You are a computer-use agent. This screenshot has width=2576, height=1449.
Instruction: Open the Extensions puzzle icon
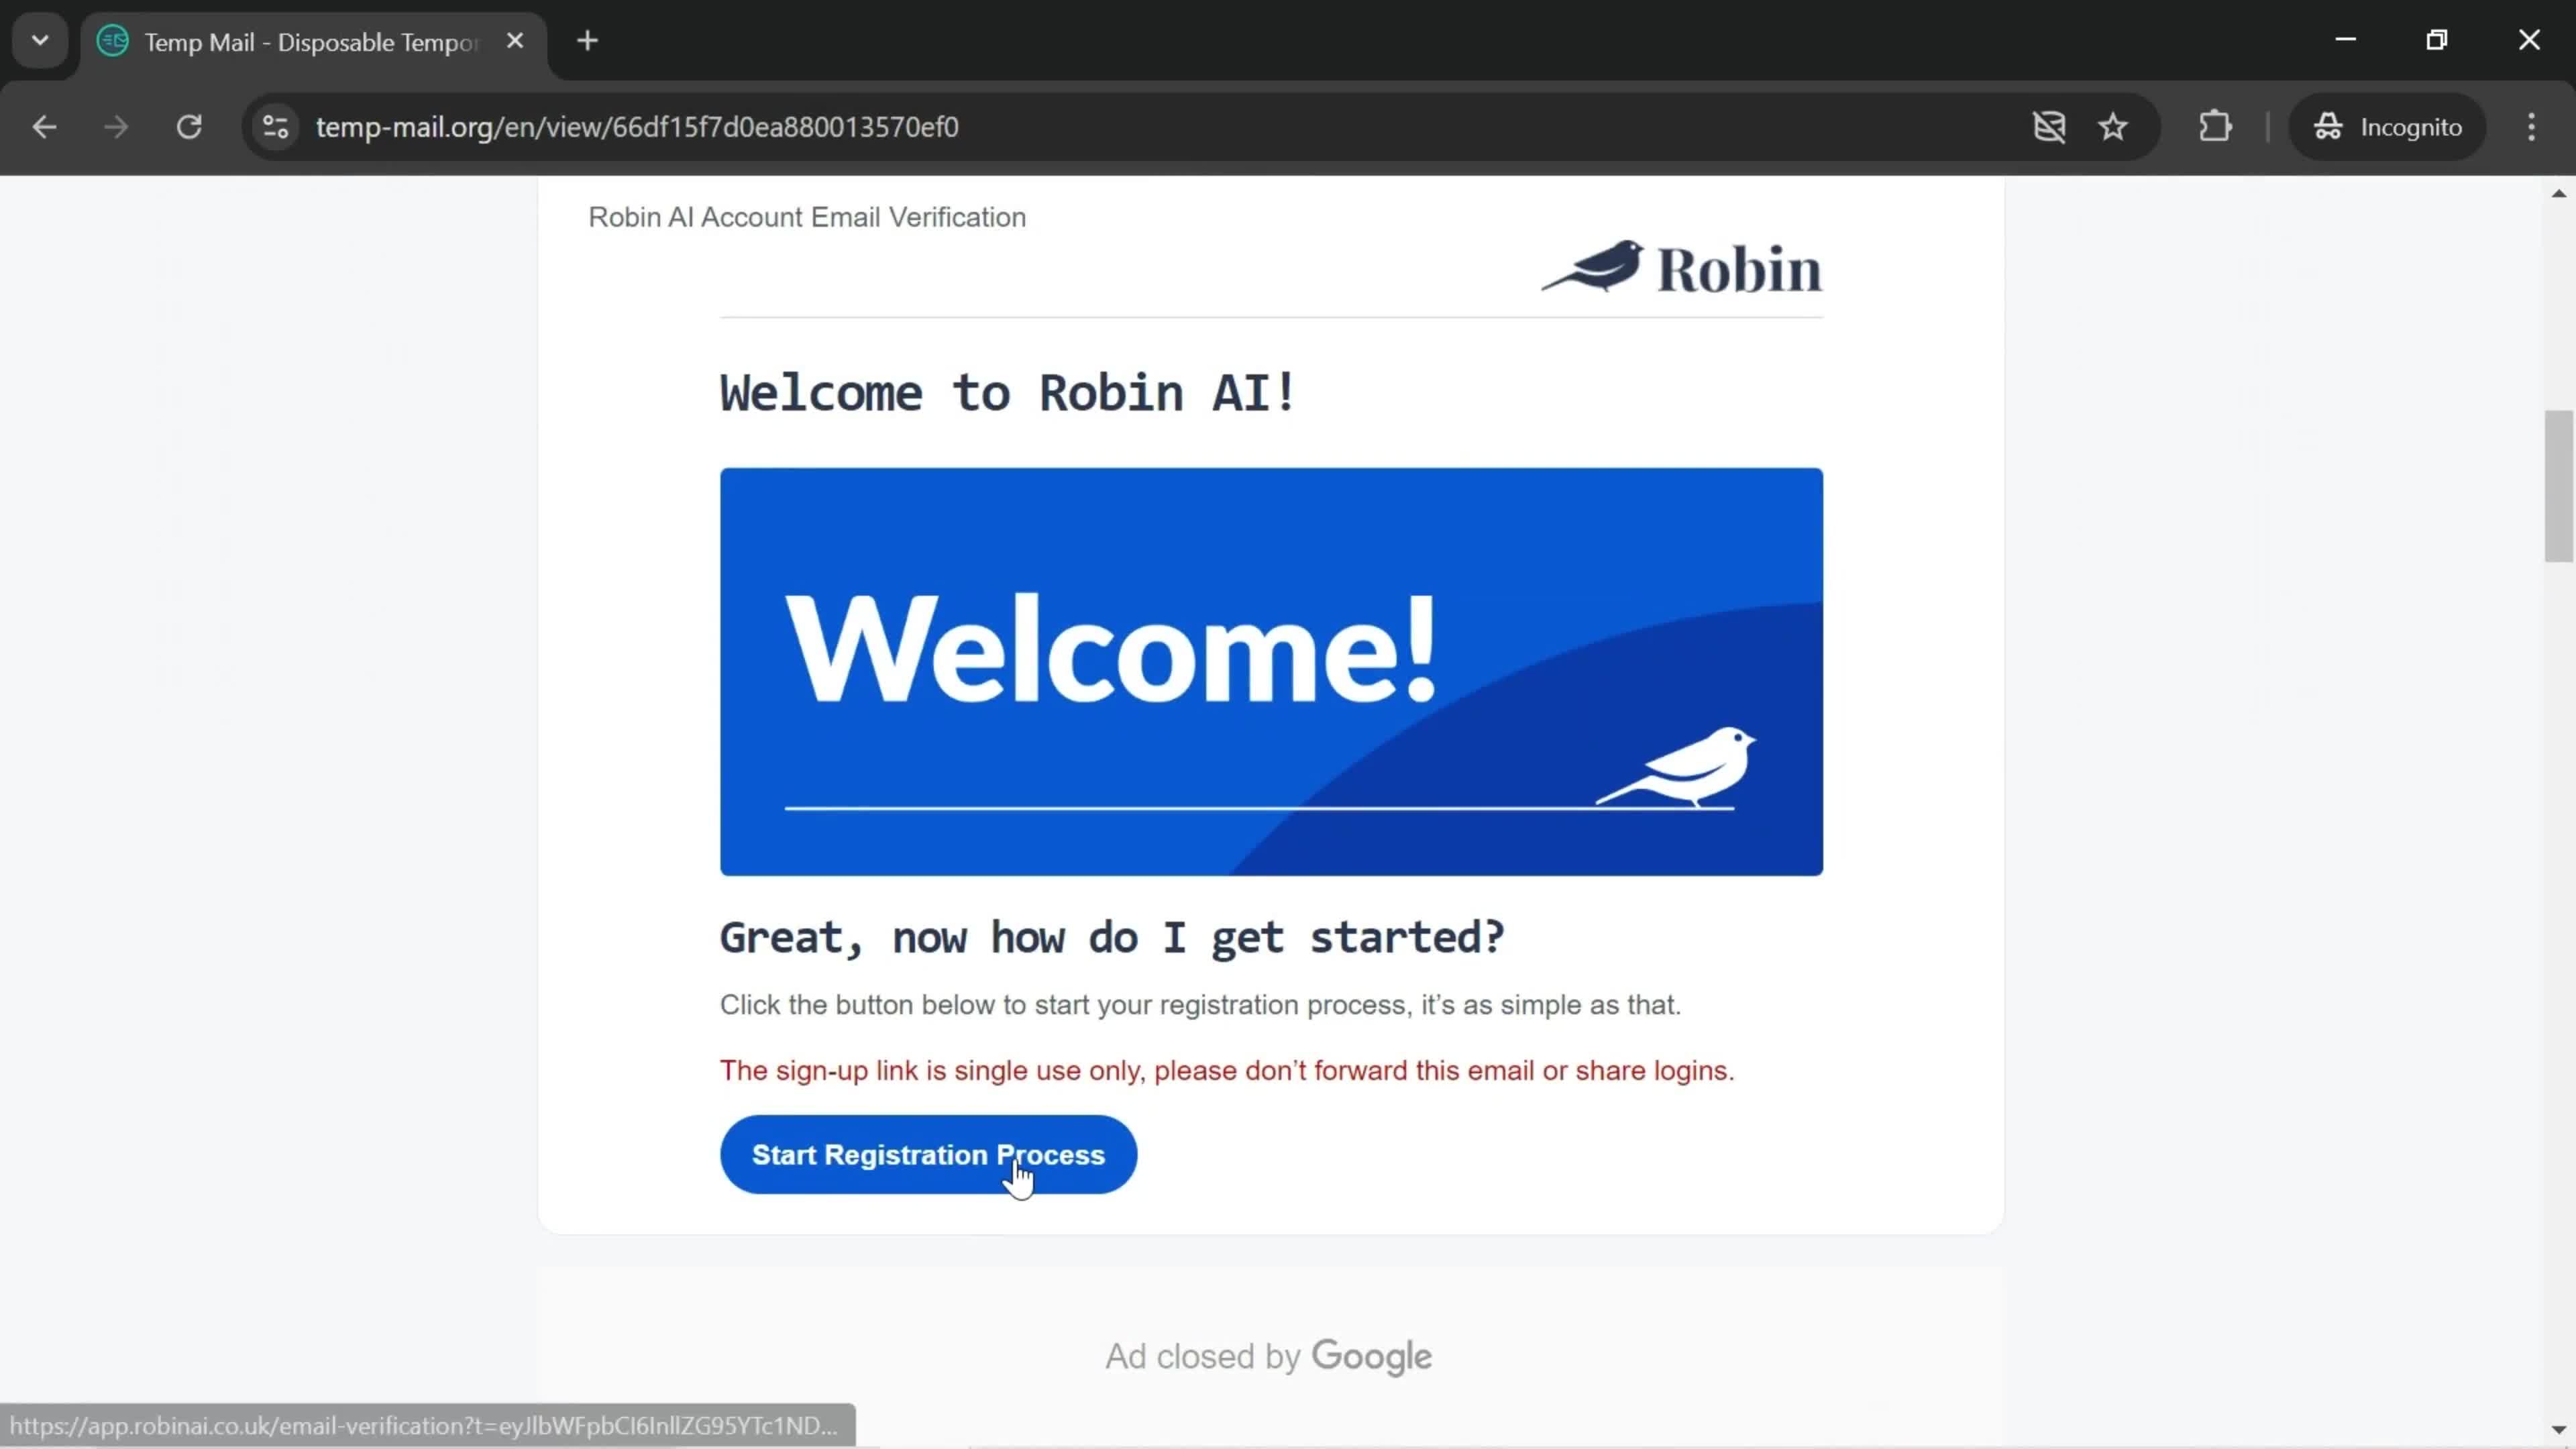[2215, 127]
